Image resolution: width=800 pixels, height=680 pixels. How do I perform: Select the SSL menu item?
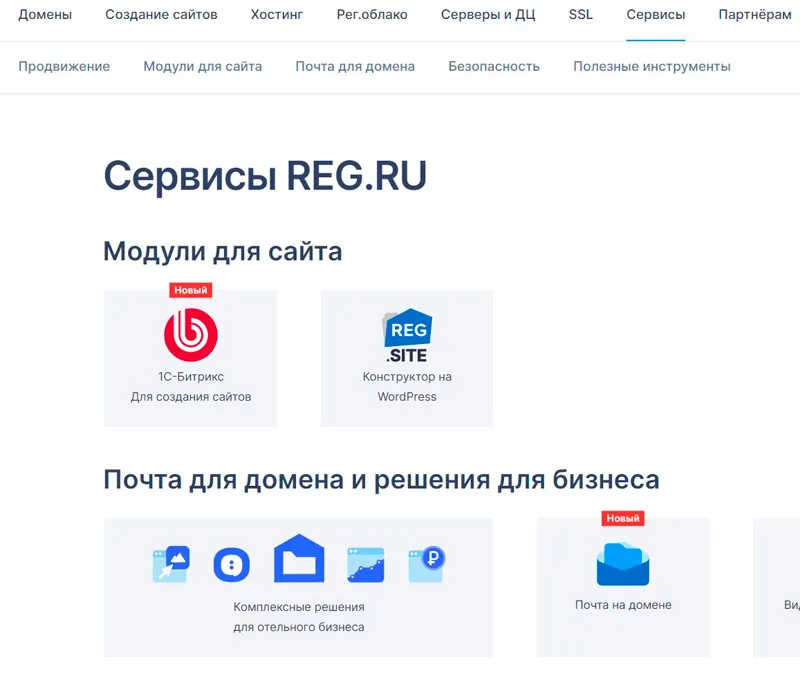point(581,14)
